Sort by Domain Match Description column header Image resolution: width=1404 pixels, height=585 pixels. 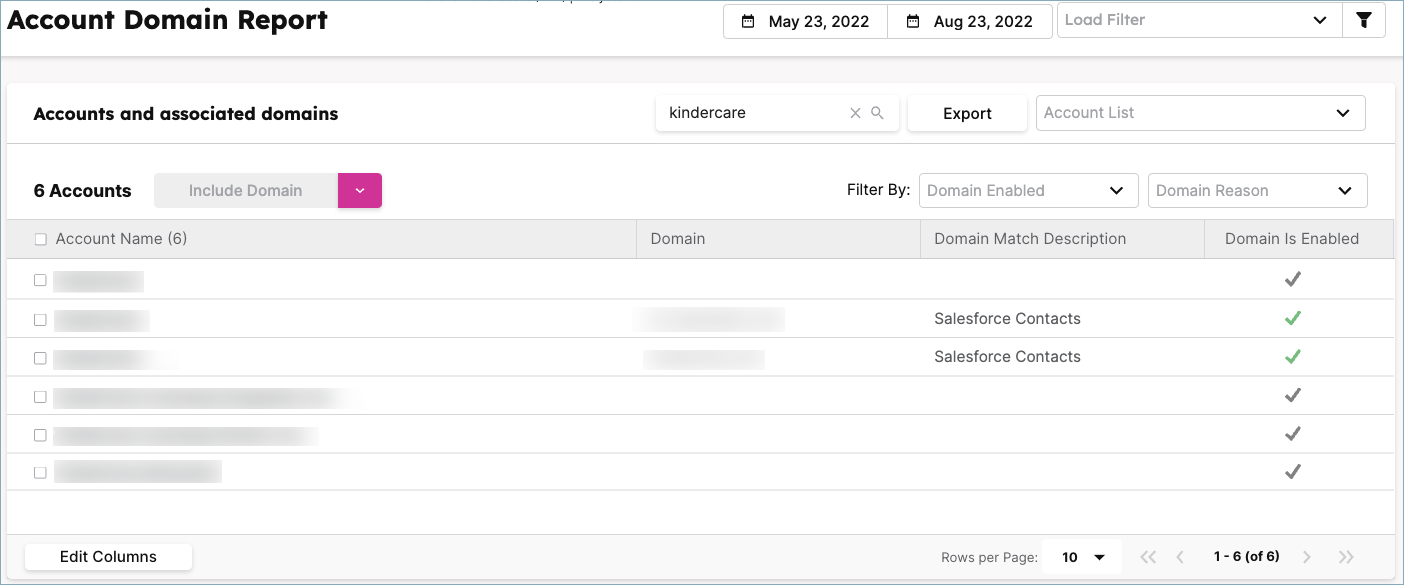click(1030, 239)
